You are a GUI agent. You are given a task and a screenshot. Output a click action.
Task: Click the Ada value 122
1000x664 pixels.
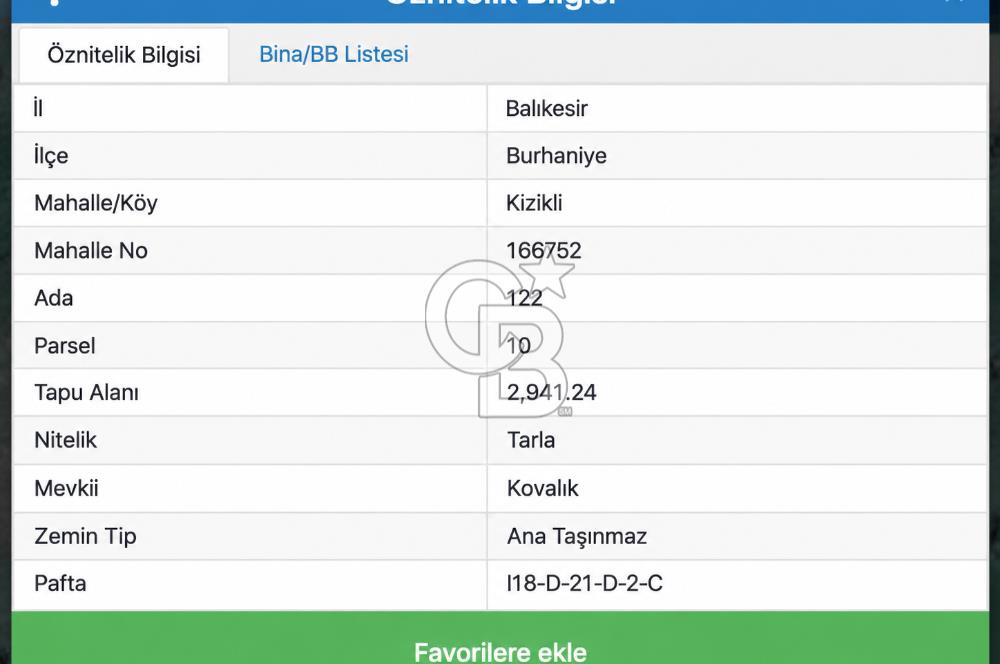pyautogui.click(x=524, y=298)
